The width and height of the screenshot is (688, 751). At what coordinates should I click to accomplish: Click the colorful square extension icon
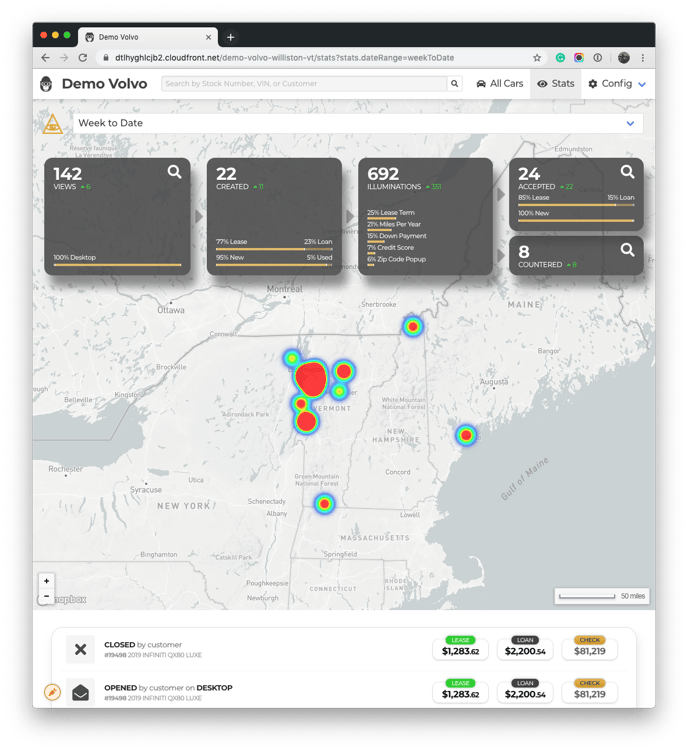coord(579,58)
